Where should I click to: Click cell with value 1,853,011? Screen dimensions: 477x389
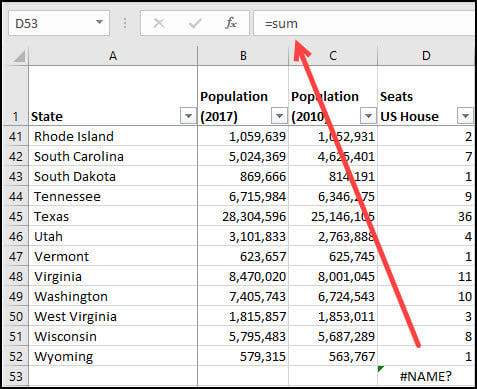(x=333, y=316)
